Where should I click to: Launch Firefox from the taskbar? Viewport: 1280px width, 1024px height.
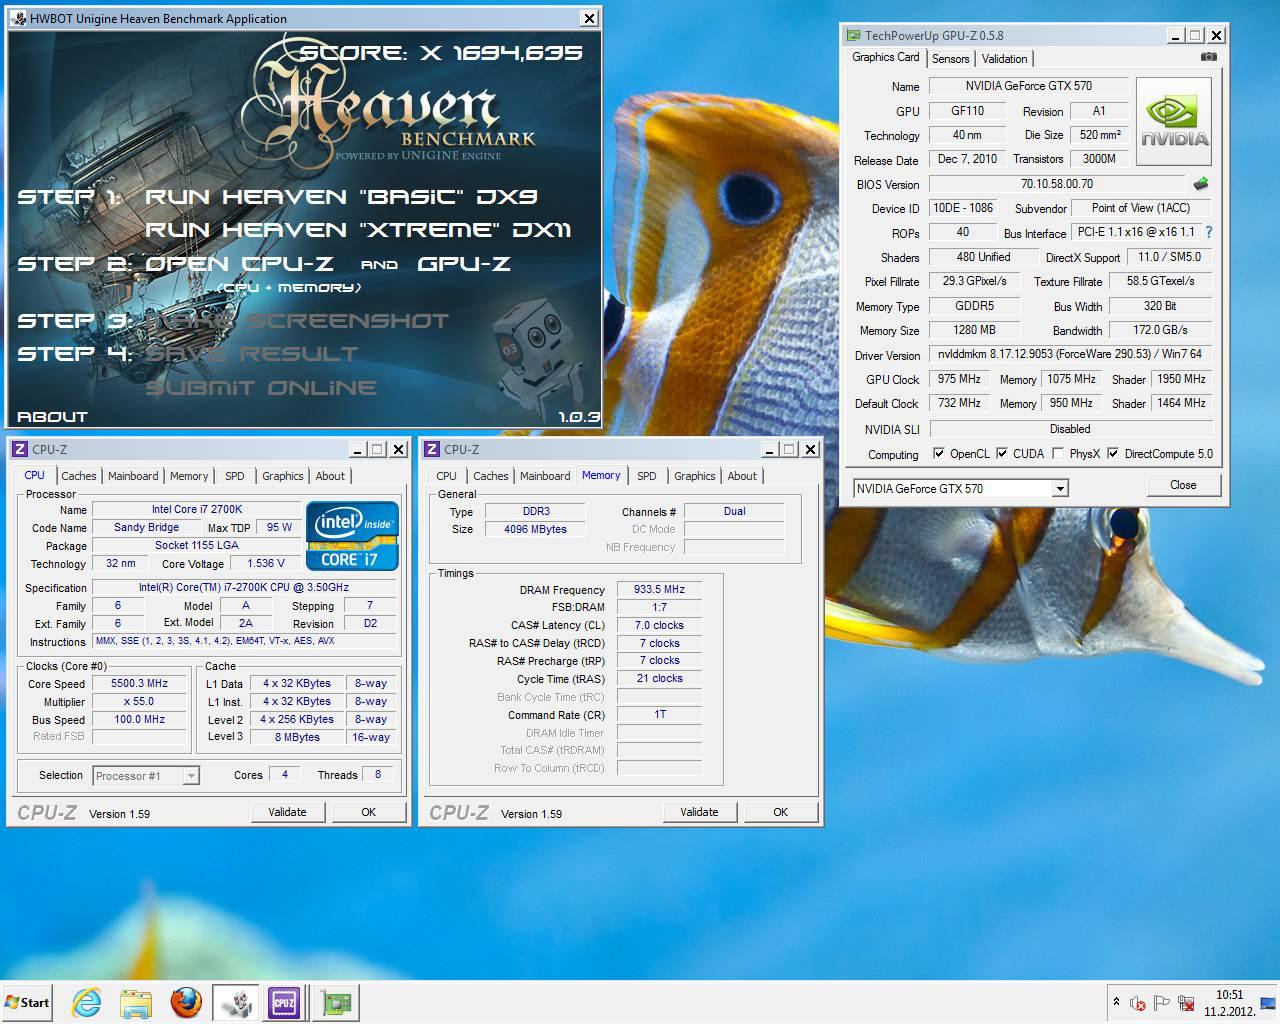pos(186,1003)
